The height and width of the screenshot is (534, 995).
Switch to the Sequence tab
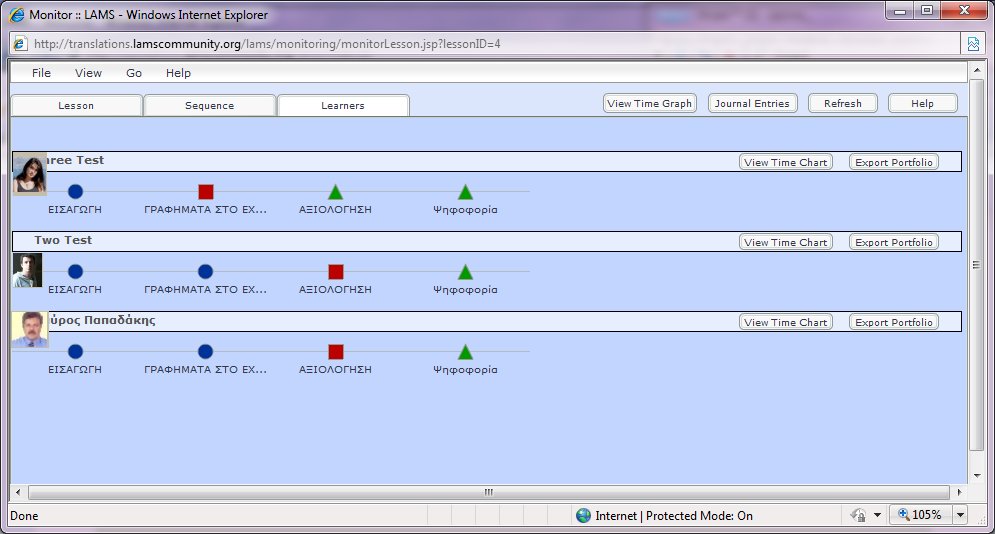[x=210, y=105]
